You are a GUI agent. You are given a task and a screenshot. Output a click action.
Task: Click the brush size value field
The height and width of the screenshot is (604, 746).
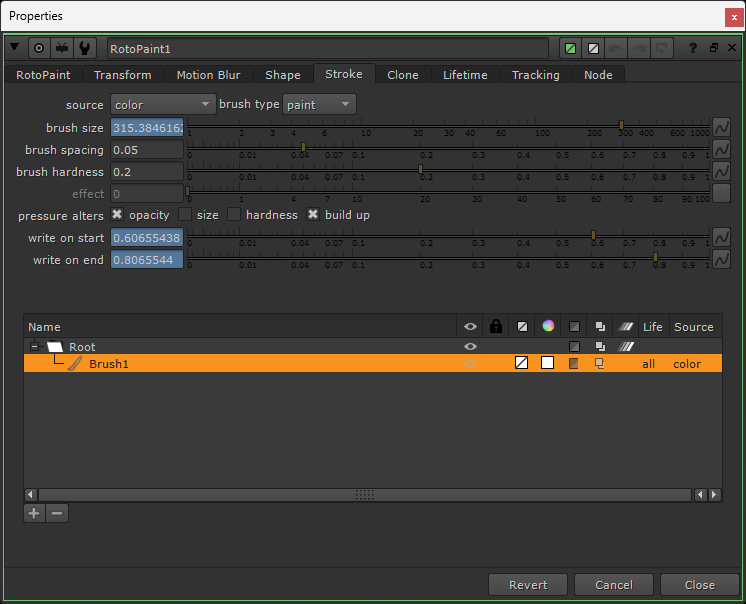[x=147, y=127]
